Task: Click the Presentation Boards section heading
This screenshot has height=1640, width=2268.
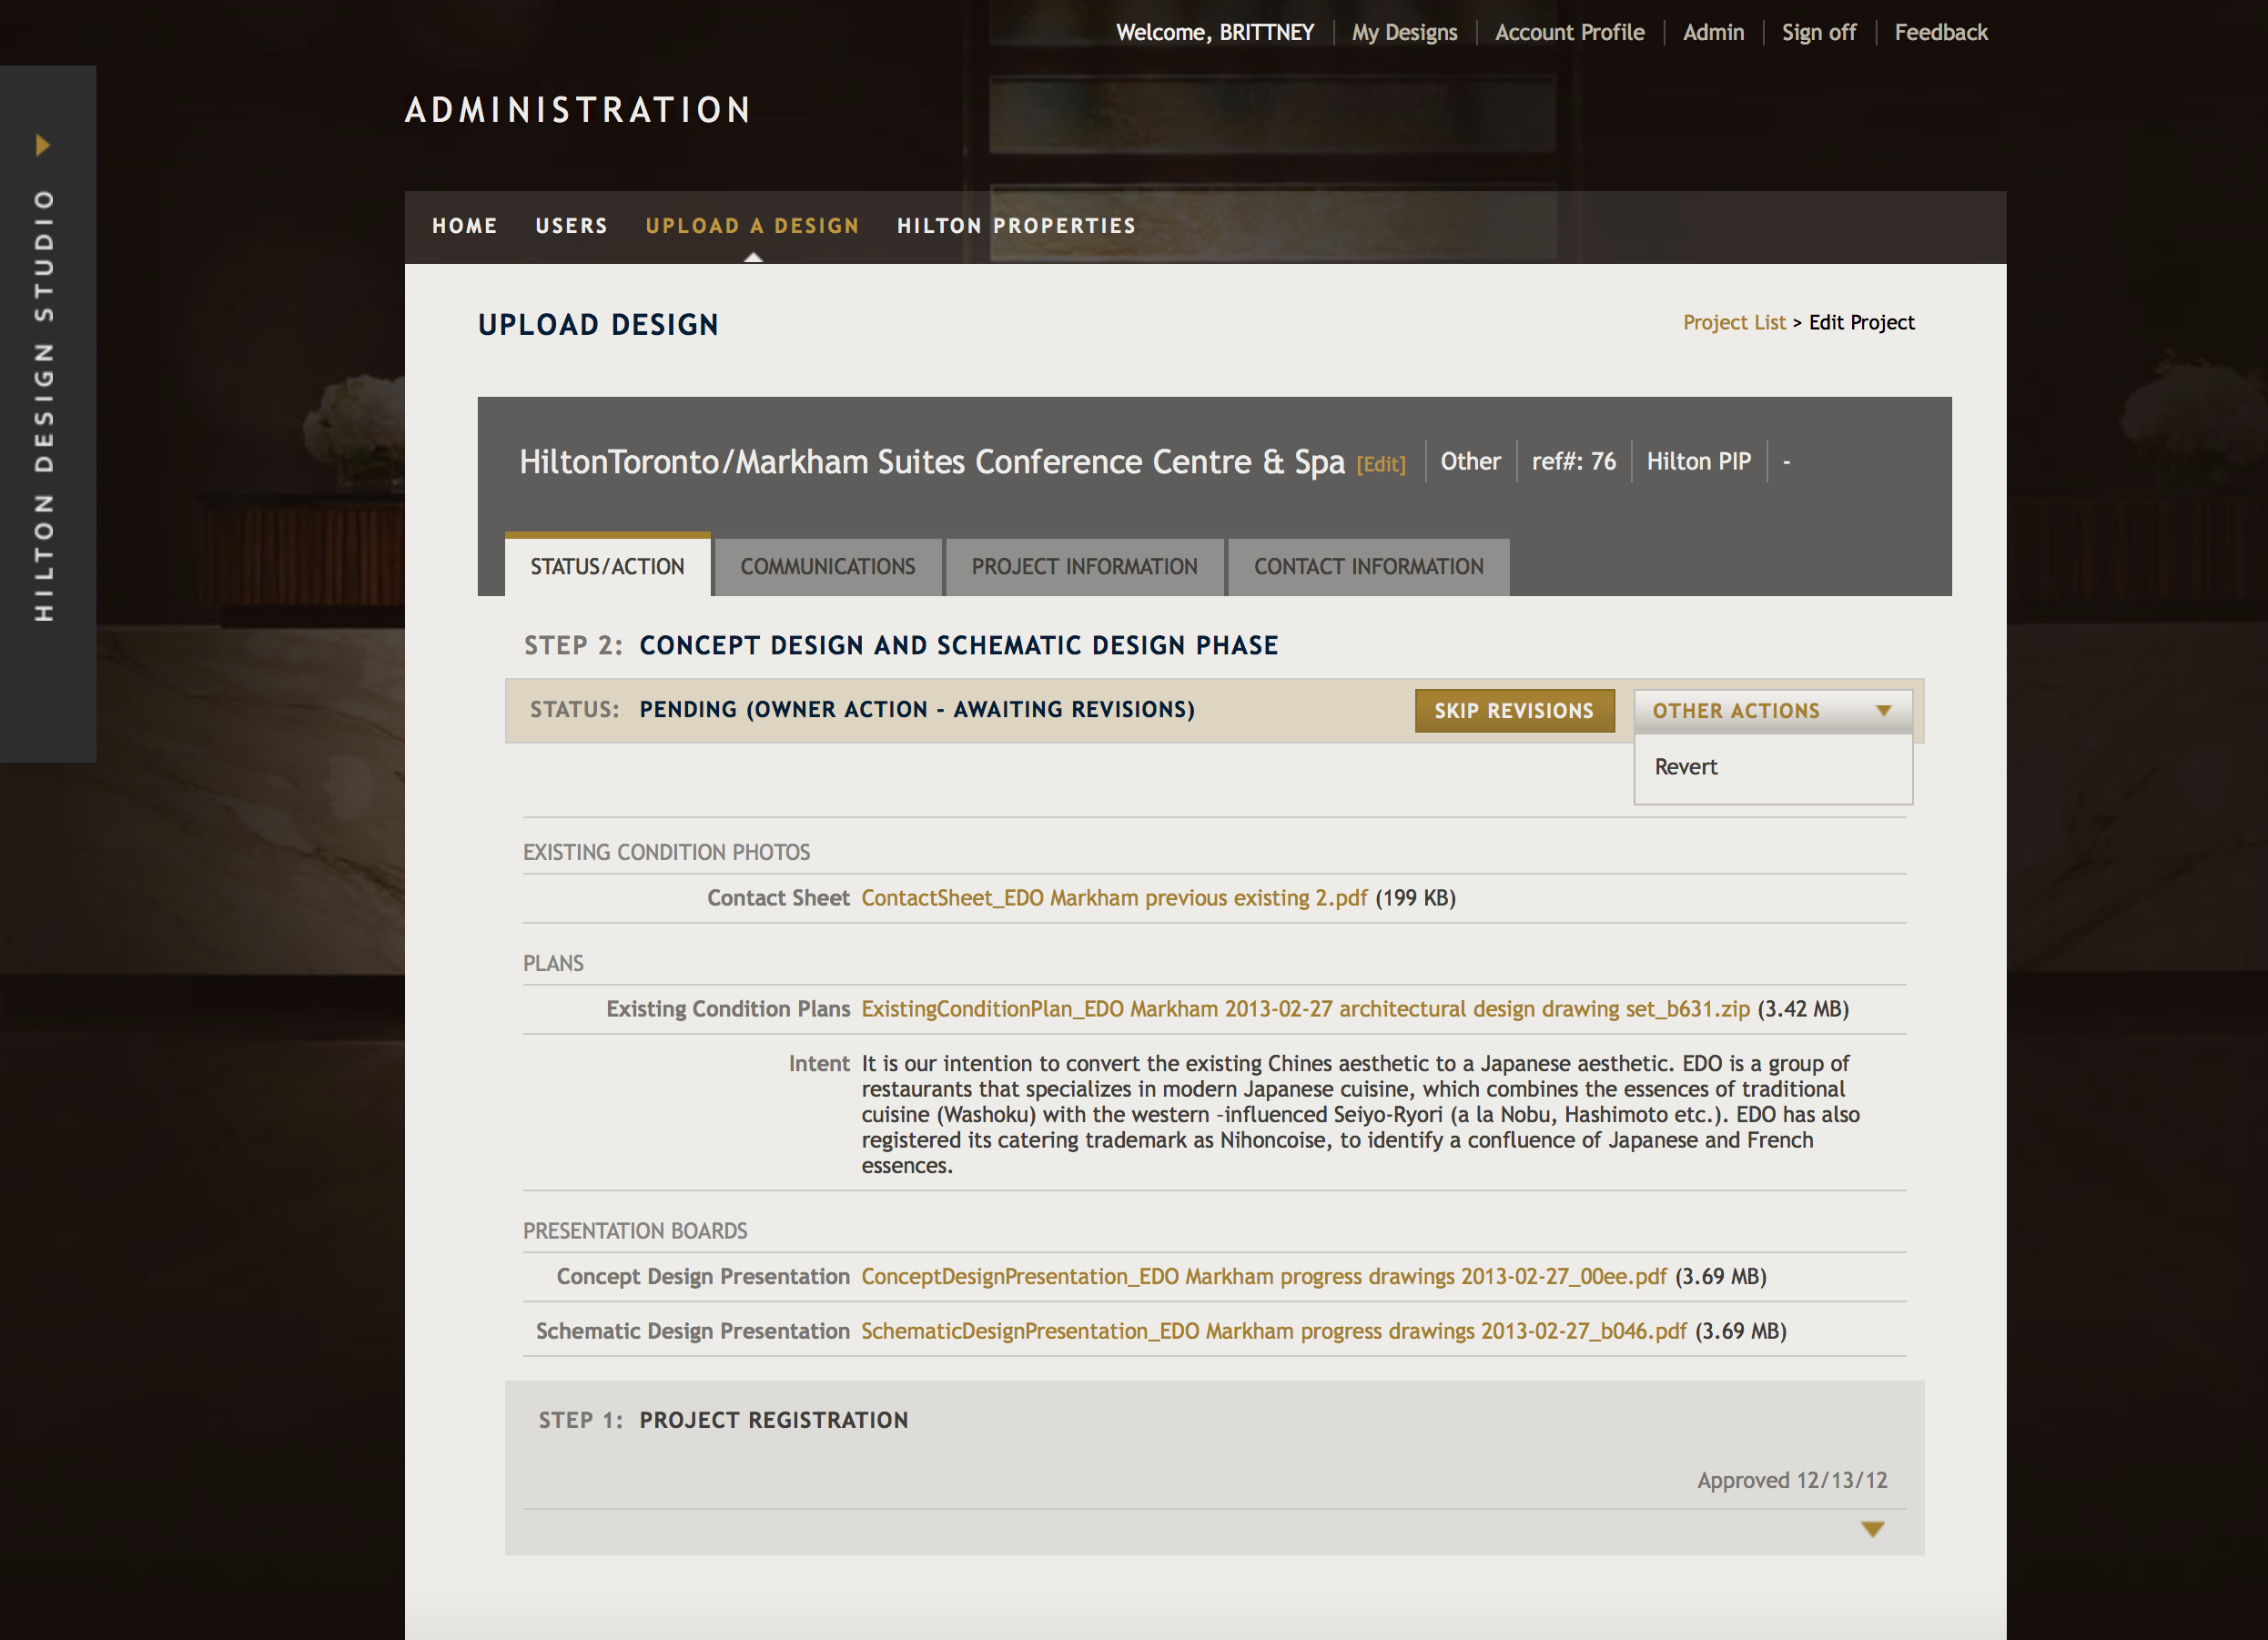Action: click(635, 1231)
